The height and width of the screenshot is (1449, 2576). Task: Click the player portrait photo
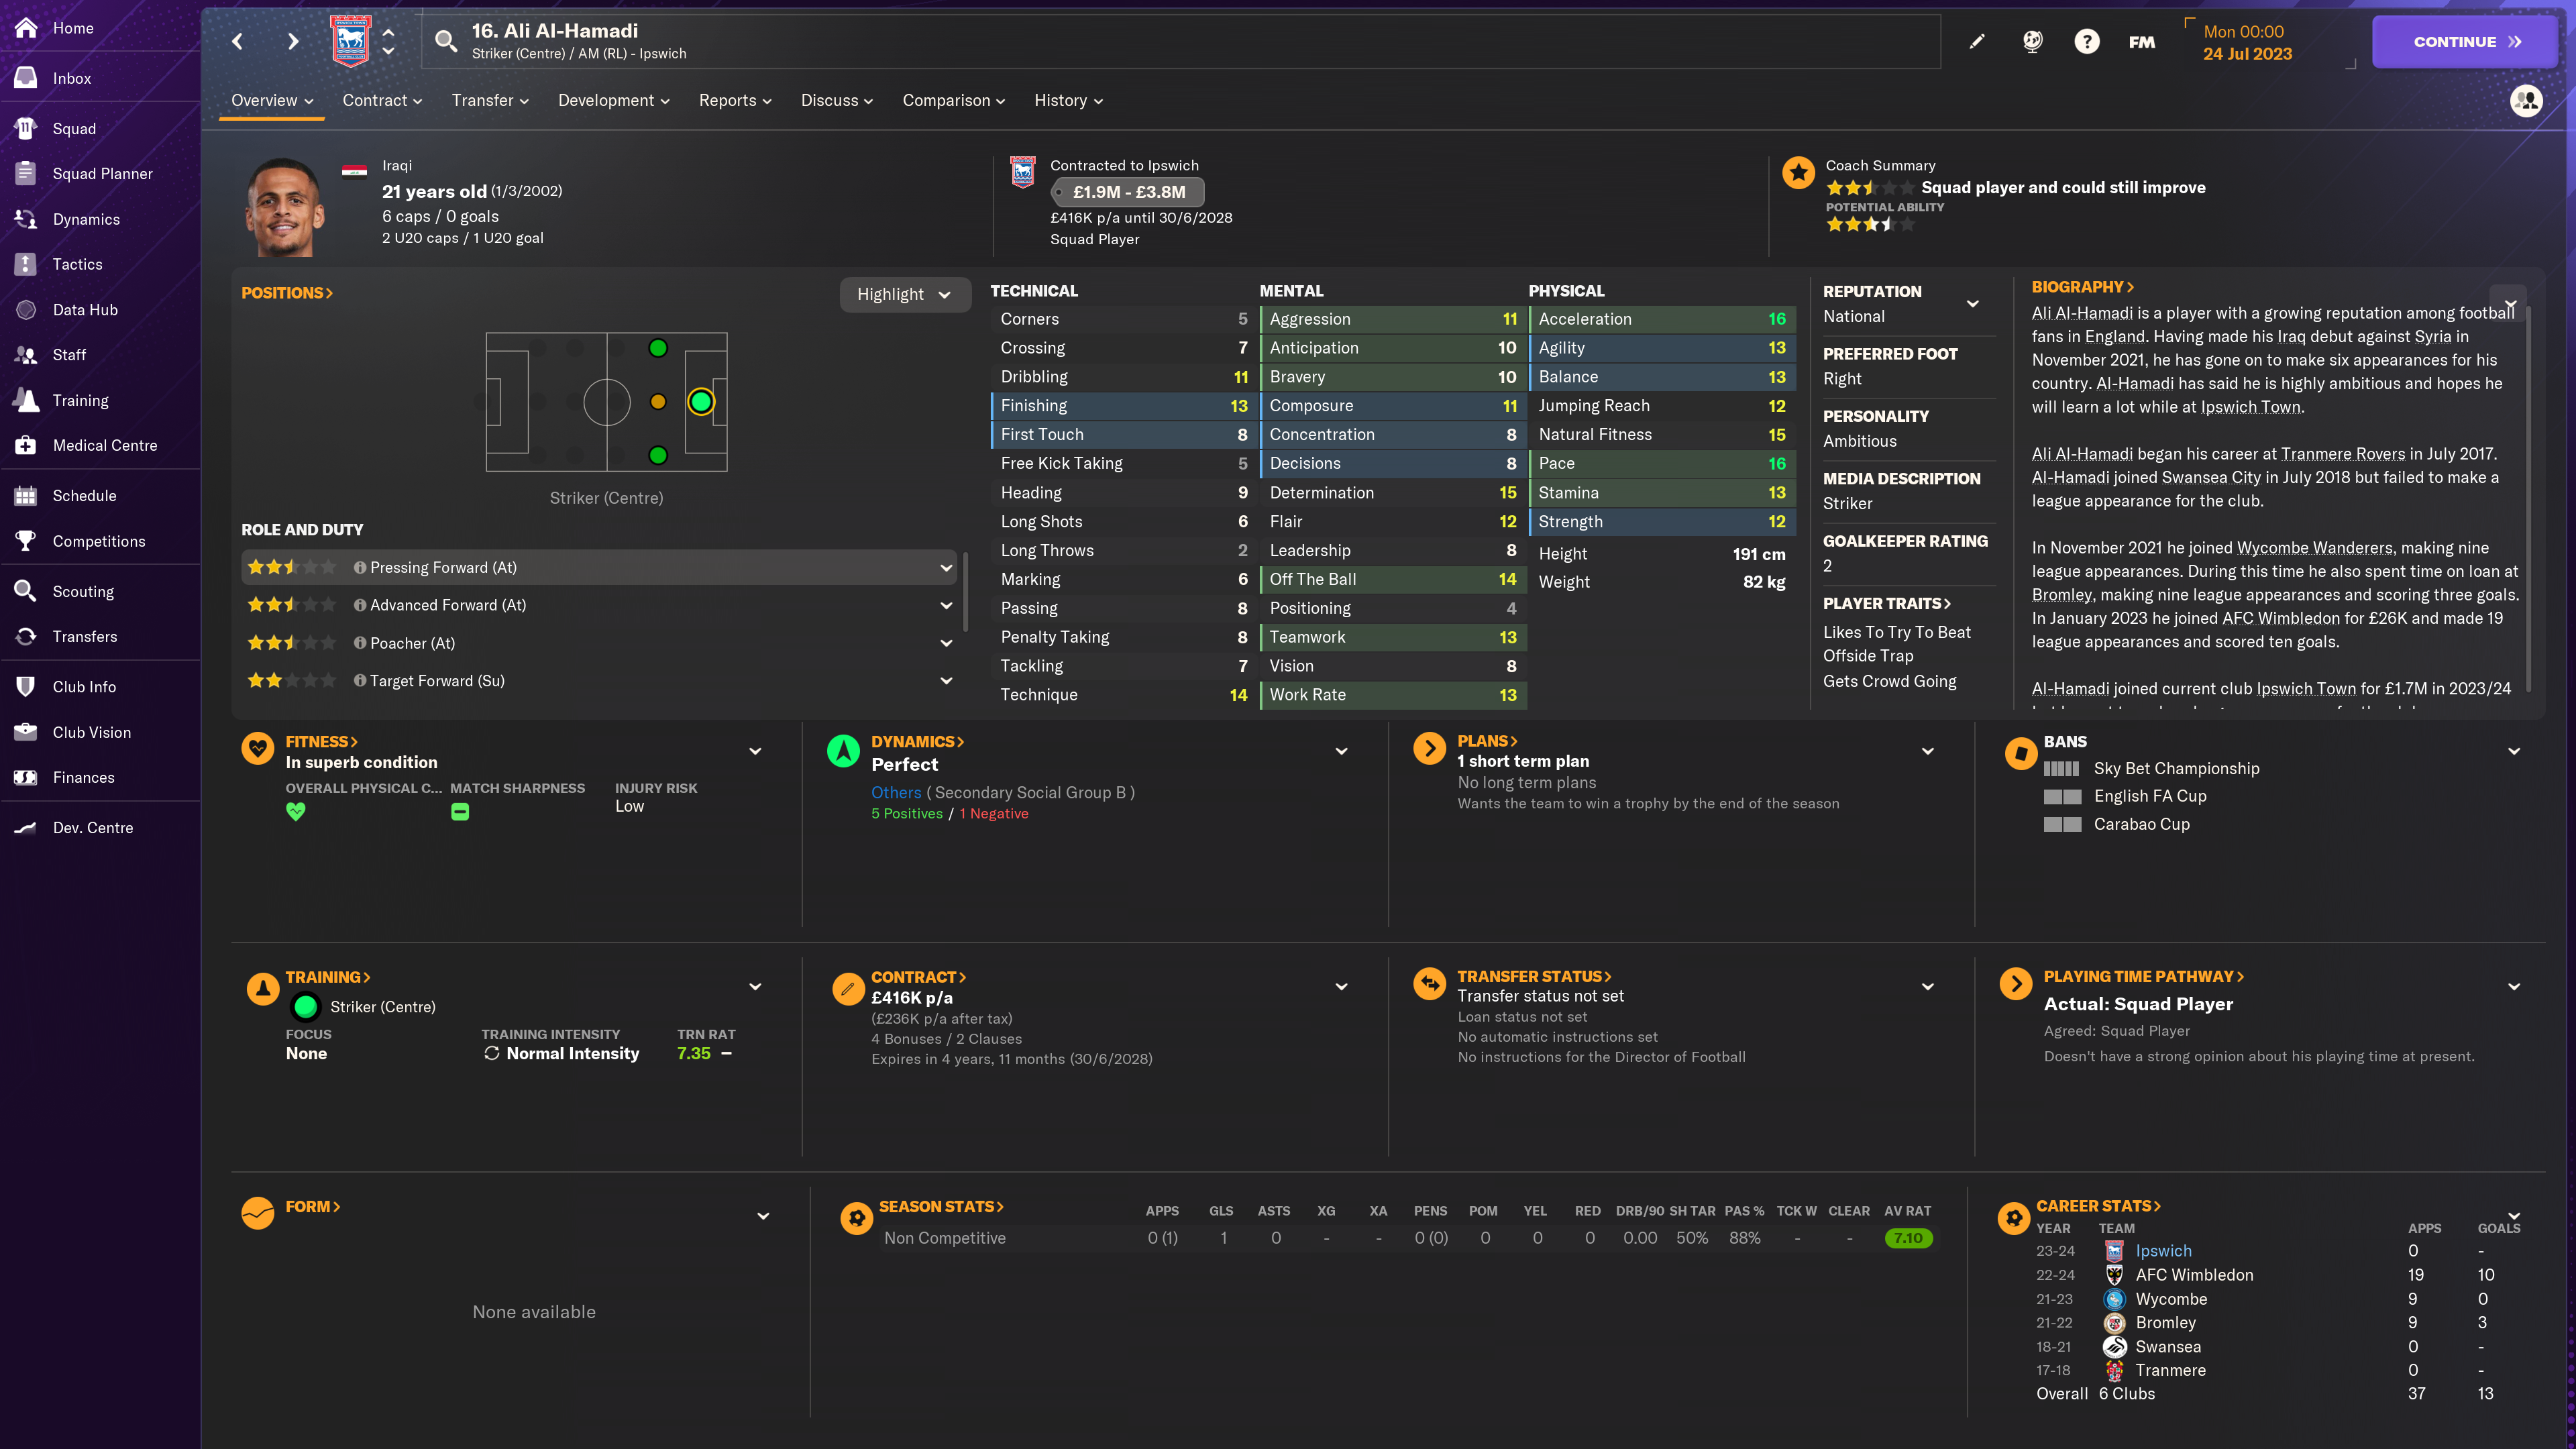pyautogui.click(x=285, y=207)
